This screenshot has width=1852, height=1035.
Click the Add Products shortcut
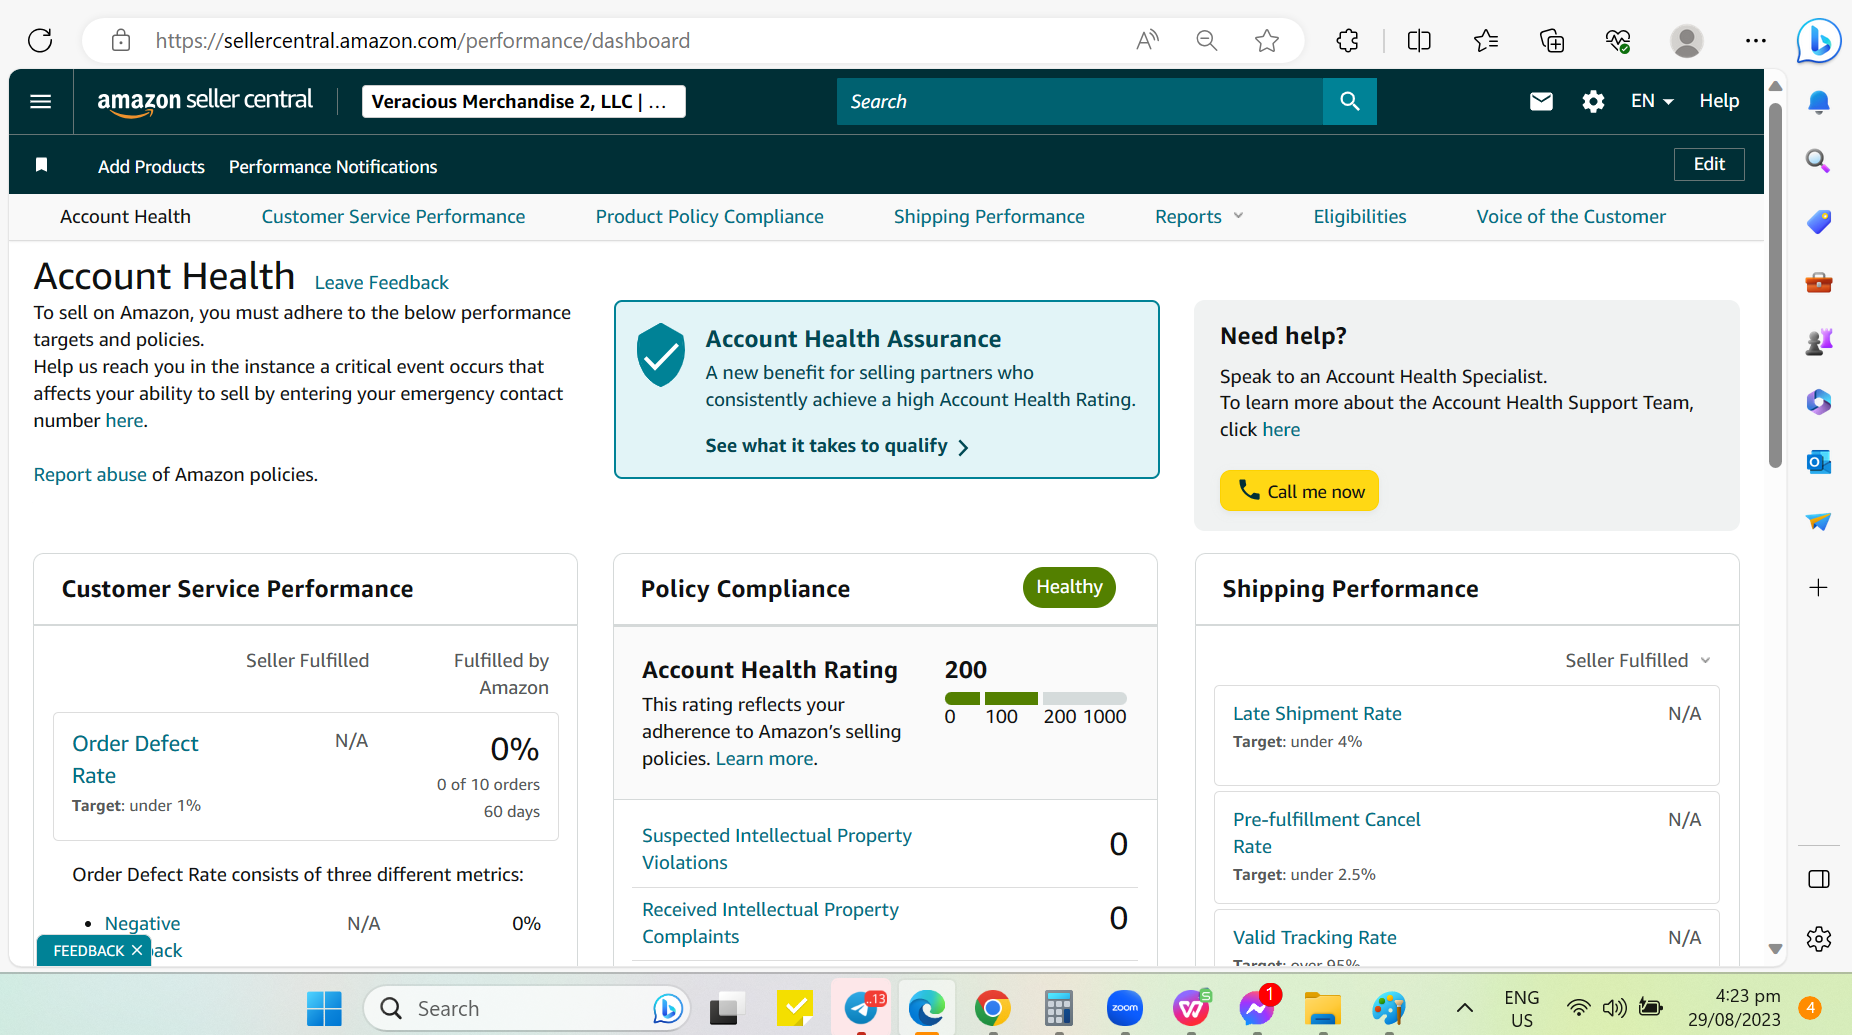pyautogui.click(x=151, y=166)
